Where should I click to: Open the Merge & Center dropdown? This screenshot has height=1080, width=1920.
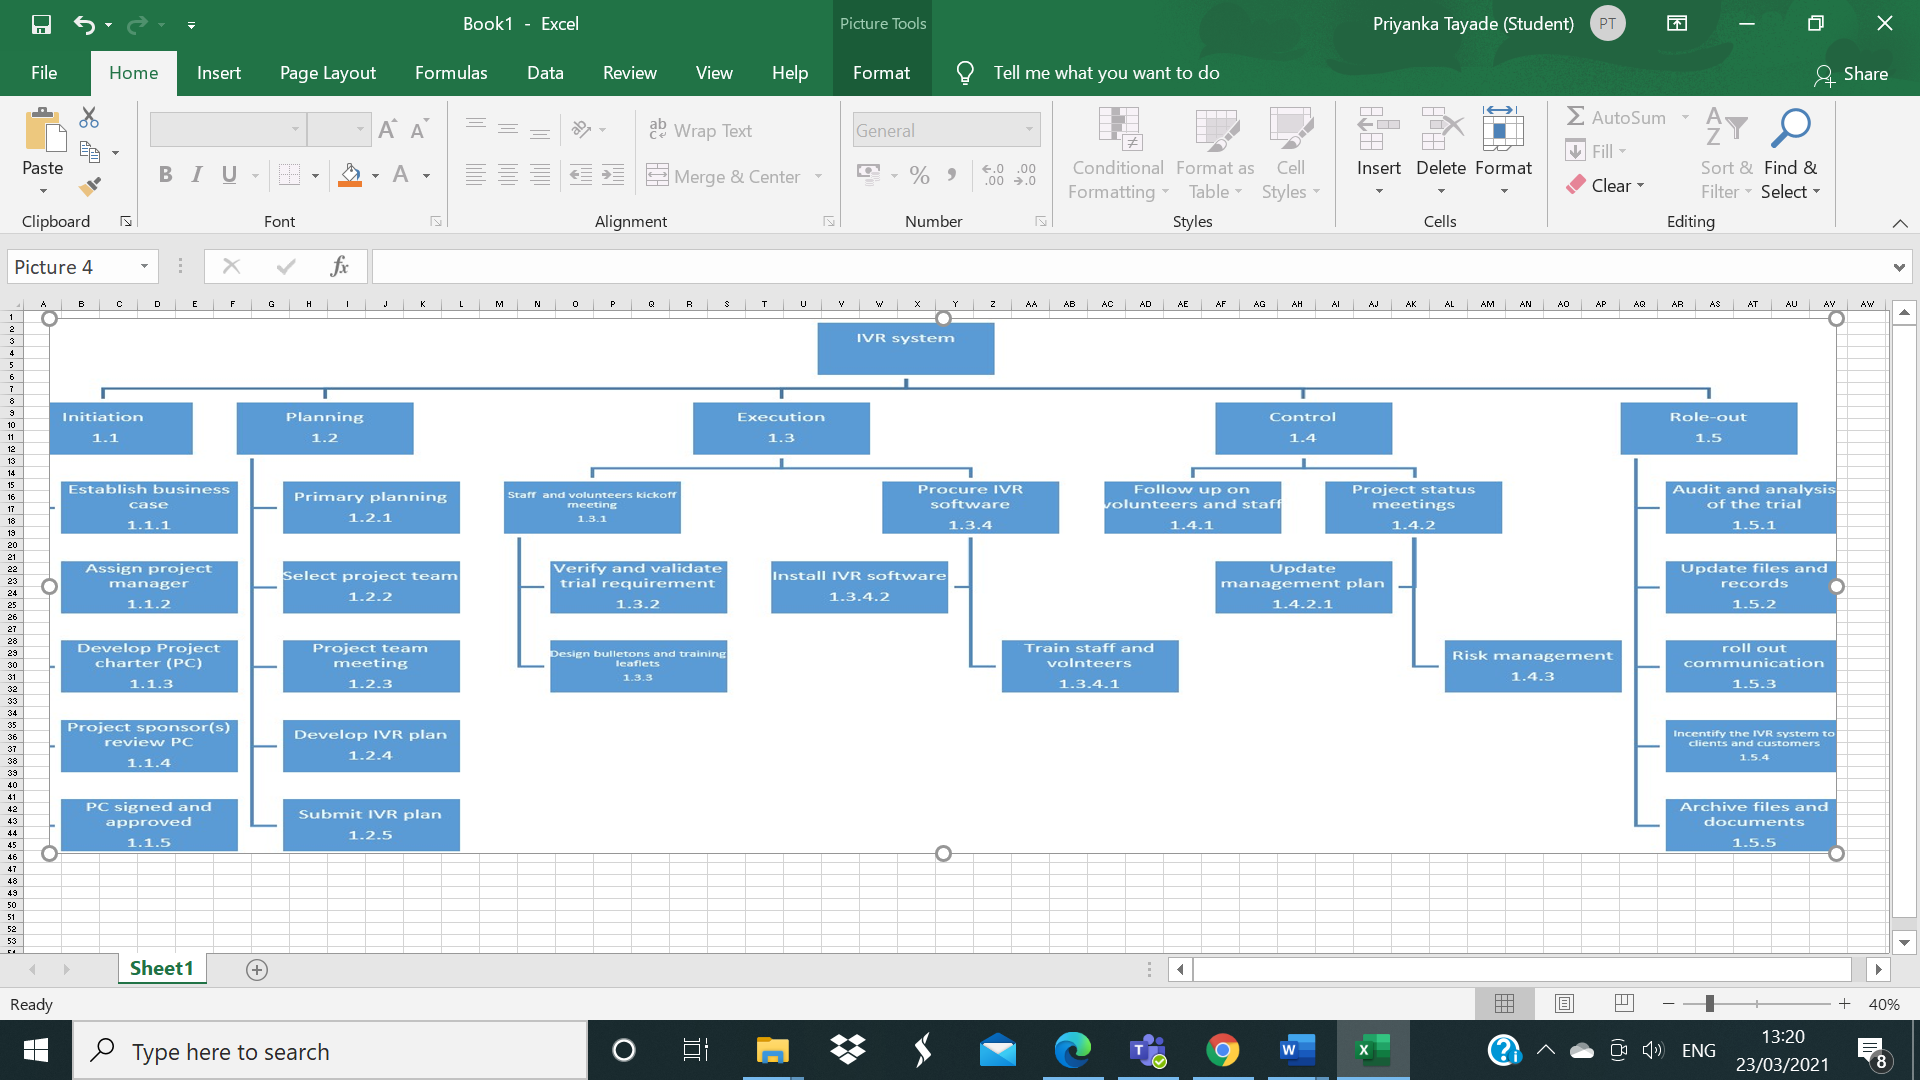click(819, 176)
